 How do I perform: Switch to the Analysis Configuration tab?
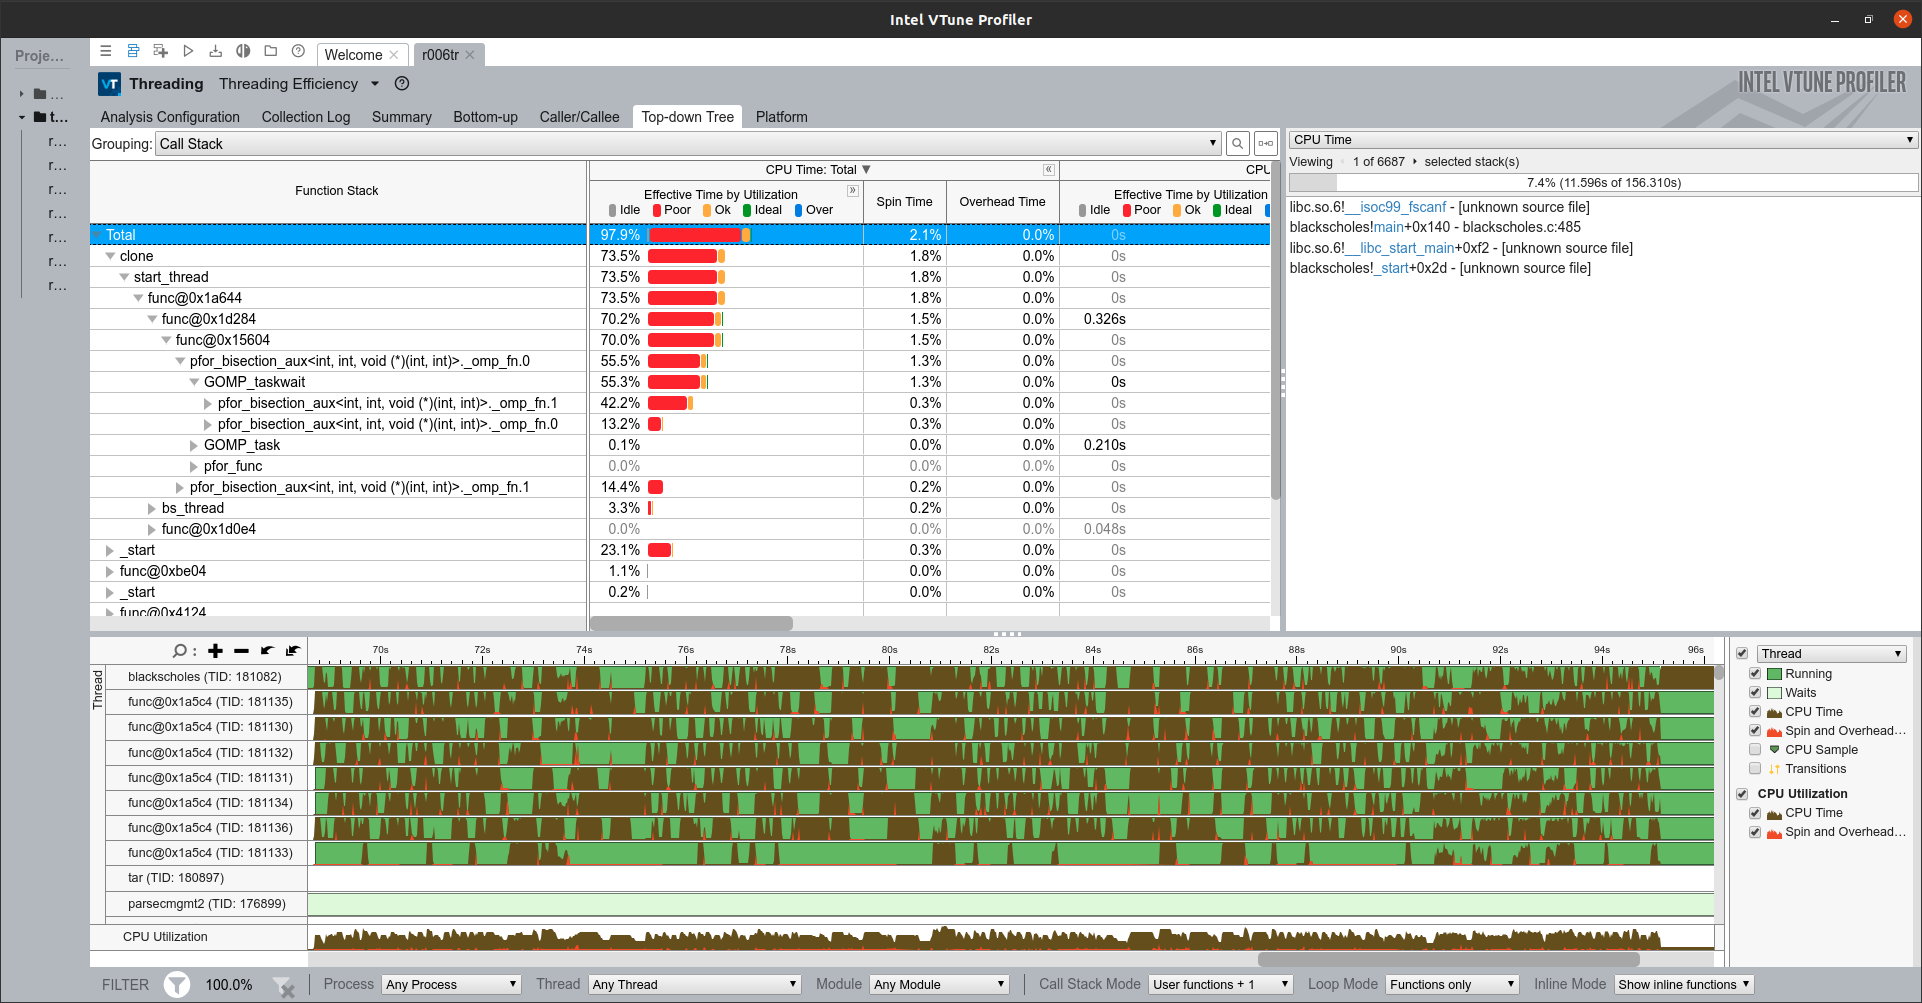[170, 117]
